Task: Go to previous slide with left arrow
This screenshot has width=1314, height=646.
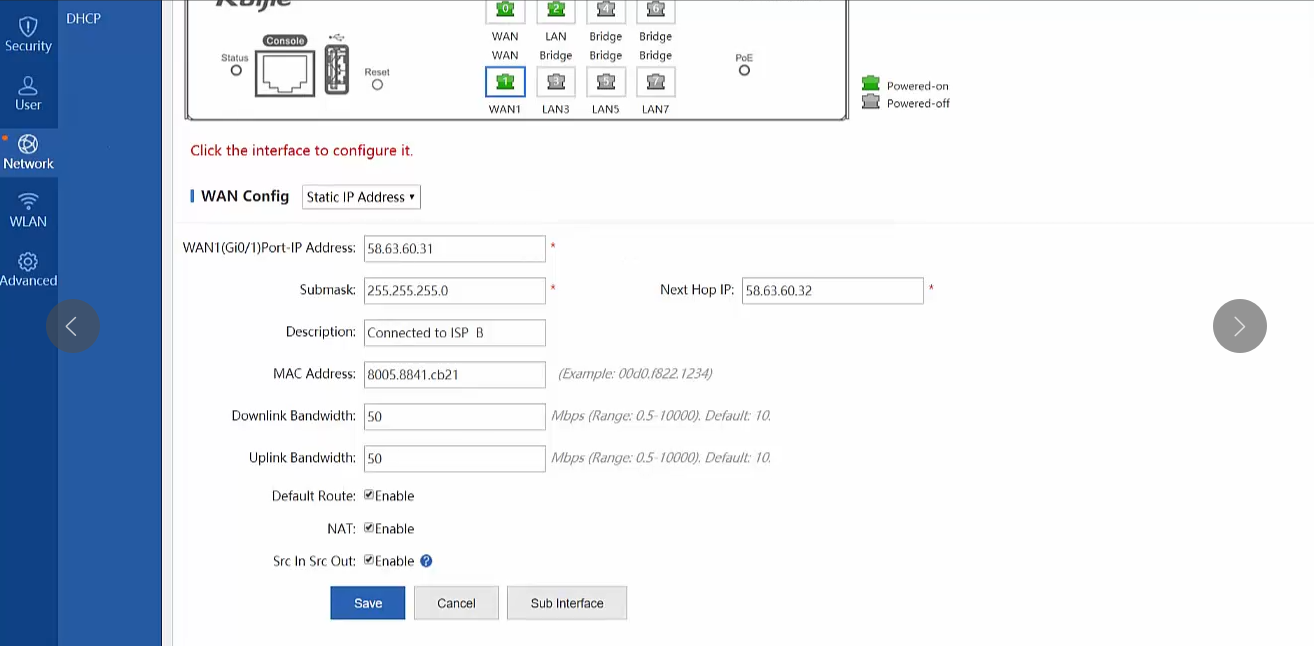Action: [x=72, y=326]
